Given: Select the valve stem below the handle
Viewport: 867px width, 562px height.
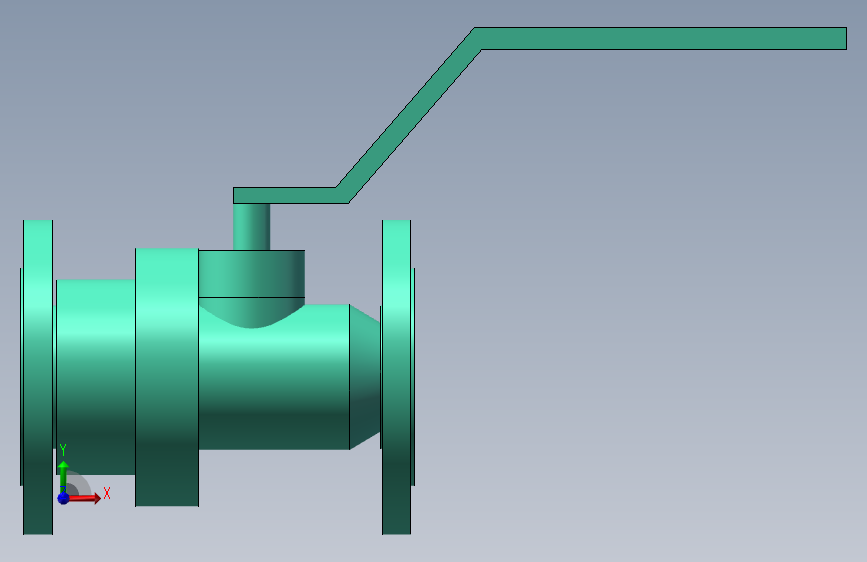Looking at the screenshot, I should 252,227.
